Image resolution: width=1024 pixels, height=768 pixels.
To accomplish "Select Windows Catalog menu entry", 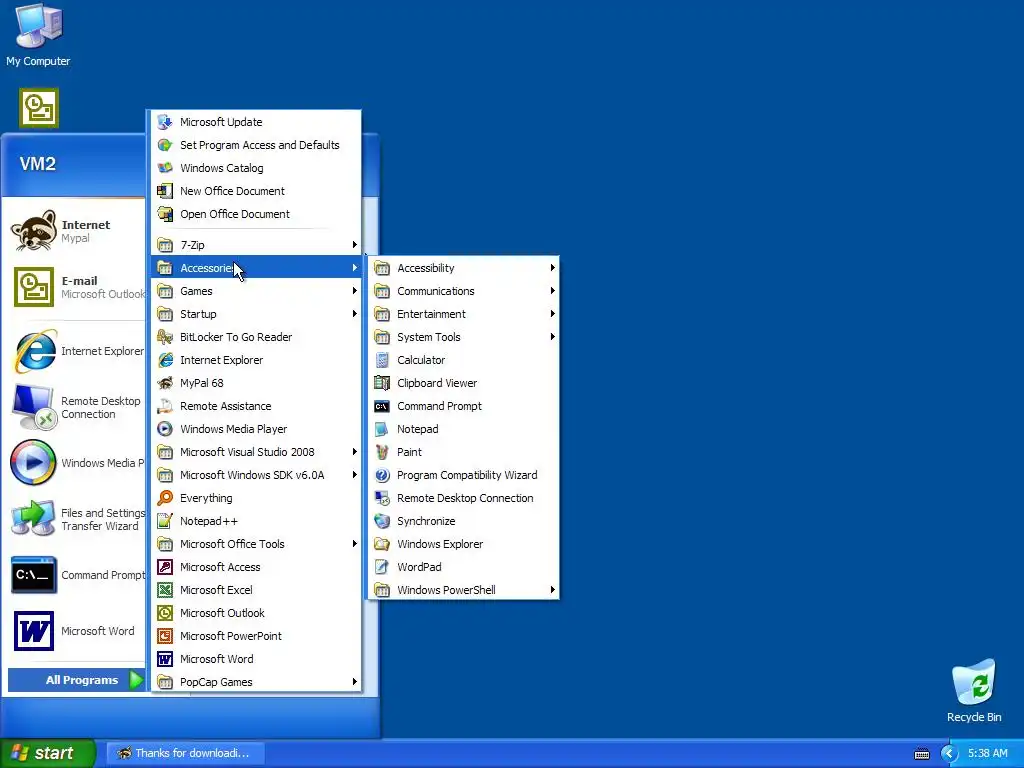I will 256,168.
